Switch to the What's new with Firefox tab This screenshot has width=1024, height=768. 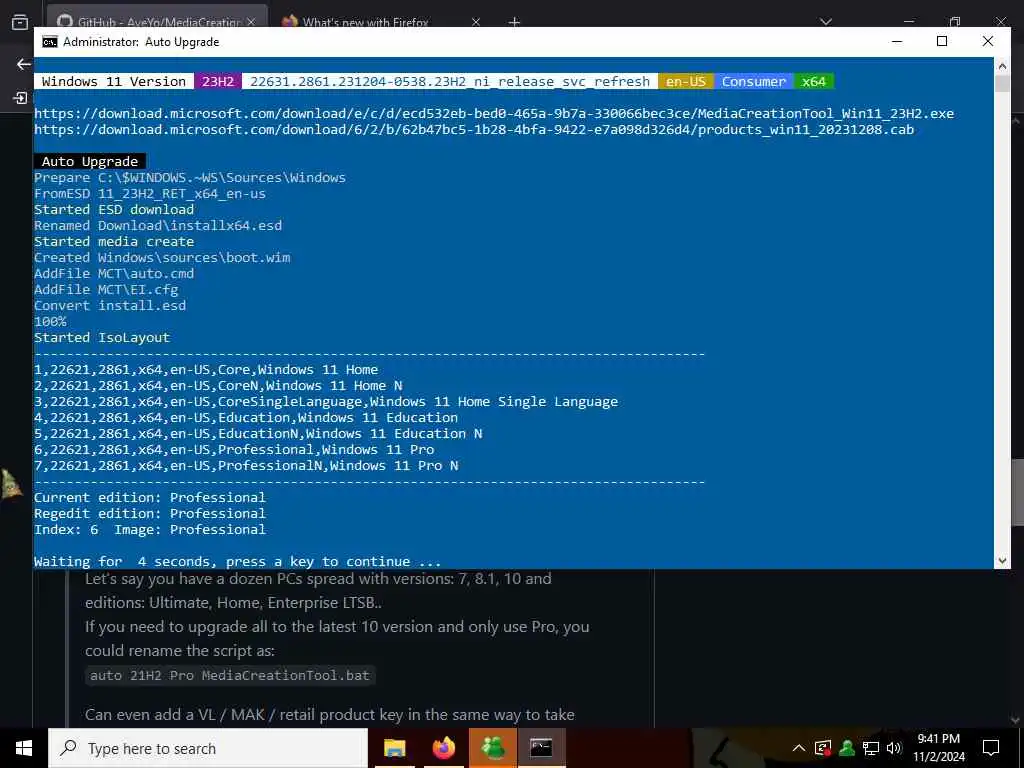[366, 22]
